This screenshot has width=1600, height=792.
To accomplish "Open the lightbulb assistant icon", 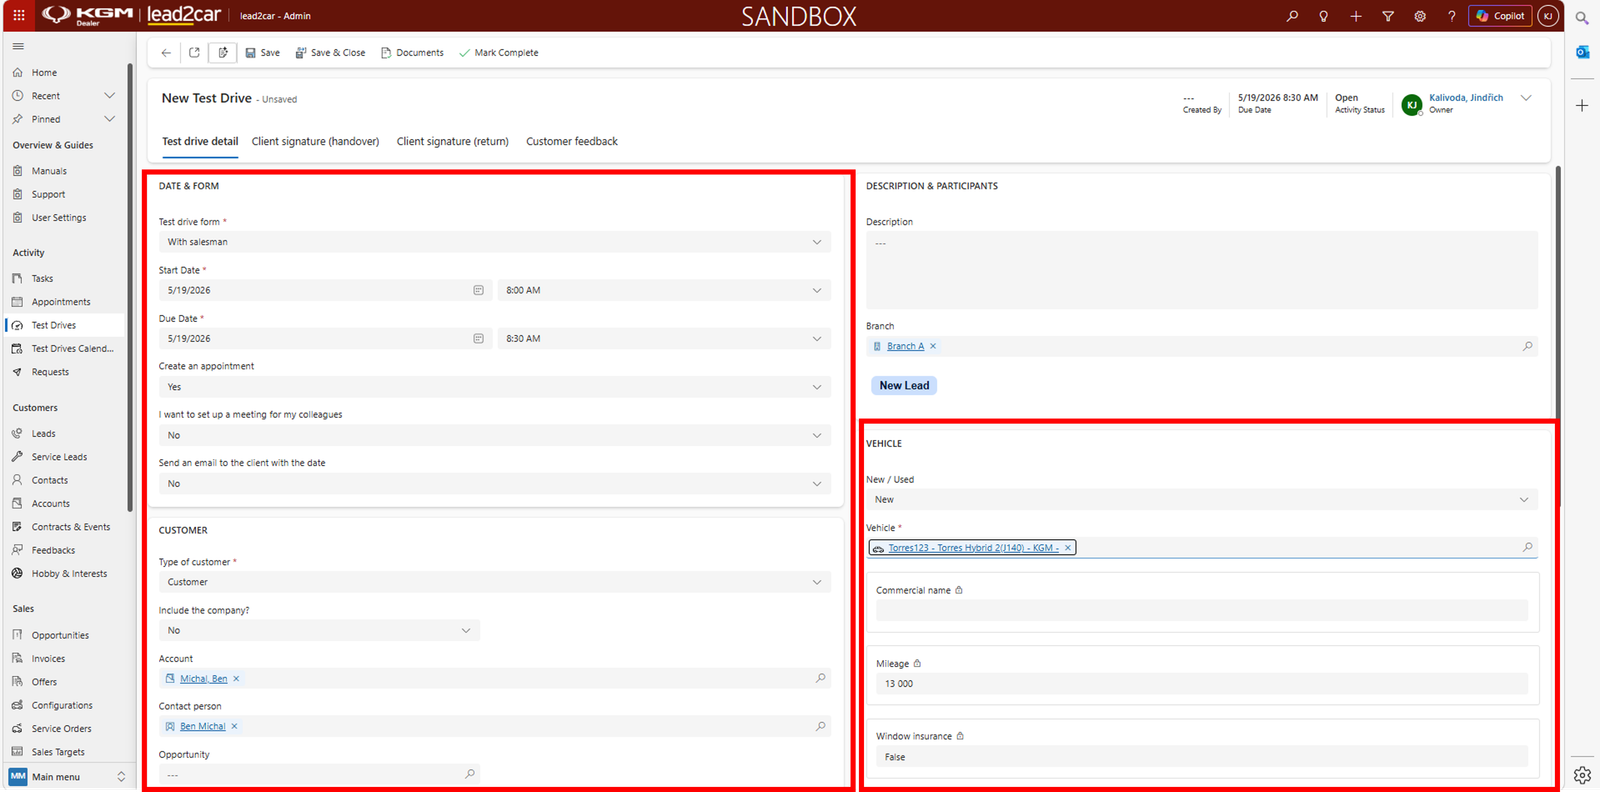I will 1324,16.
